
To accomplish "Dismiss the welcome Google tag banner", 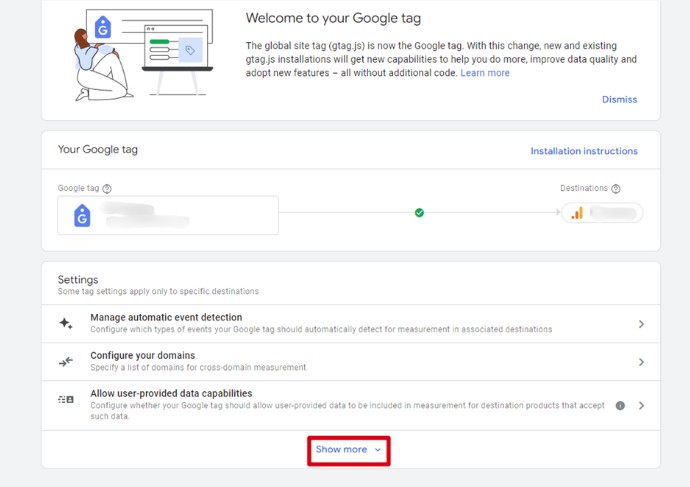I will click(x=619, y=99).
